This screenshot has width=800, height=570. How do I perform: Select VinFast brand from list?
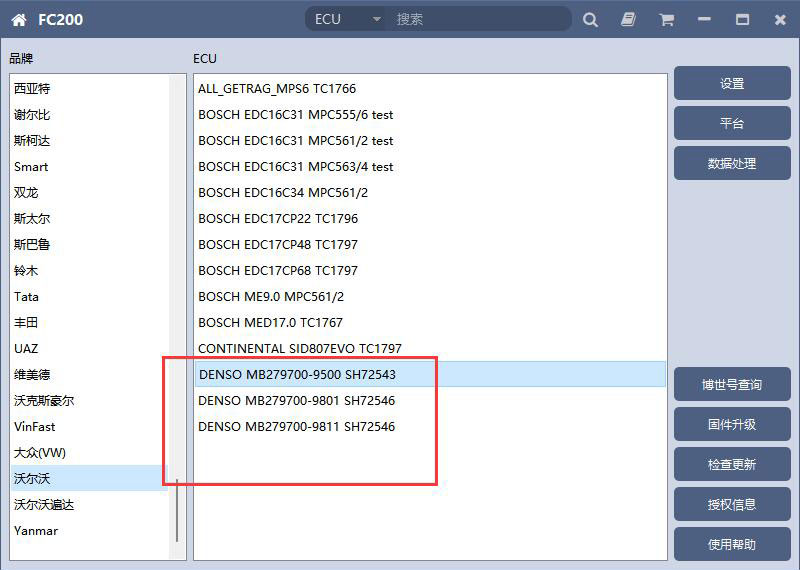pyautogui.click(x=35, y=427)
